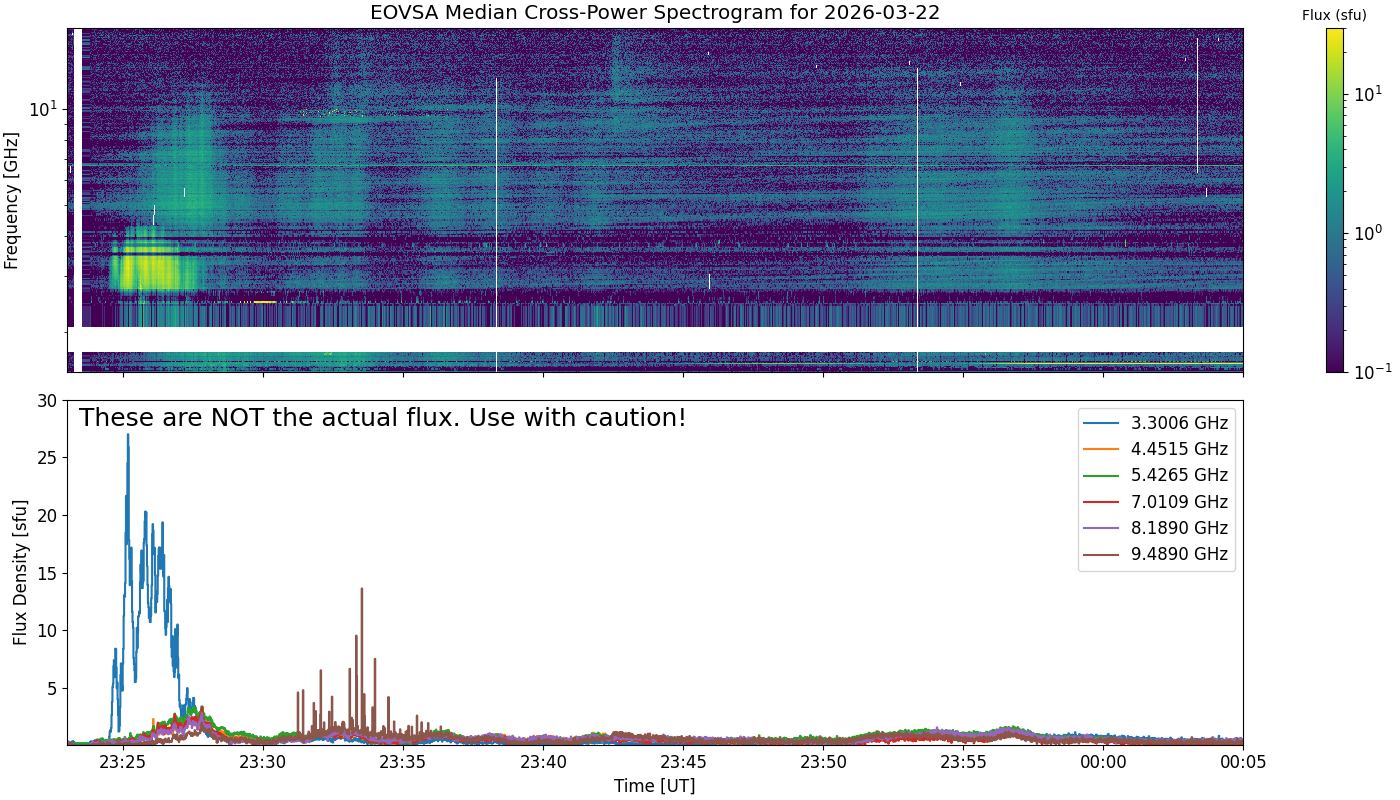Click the 3.3006 GHz legend entry

tap(1156, 422)
